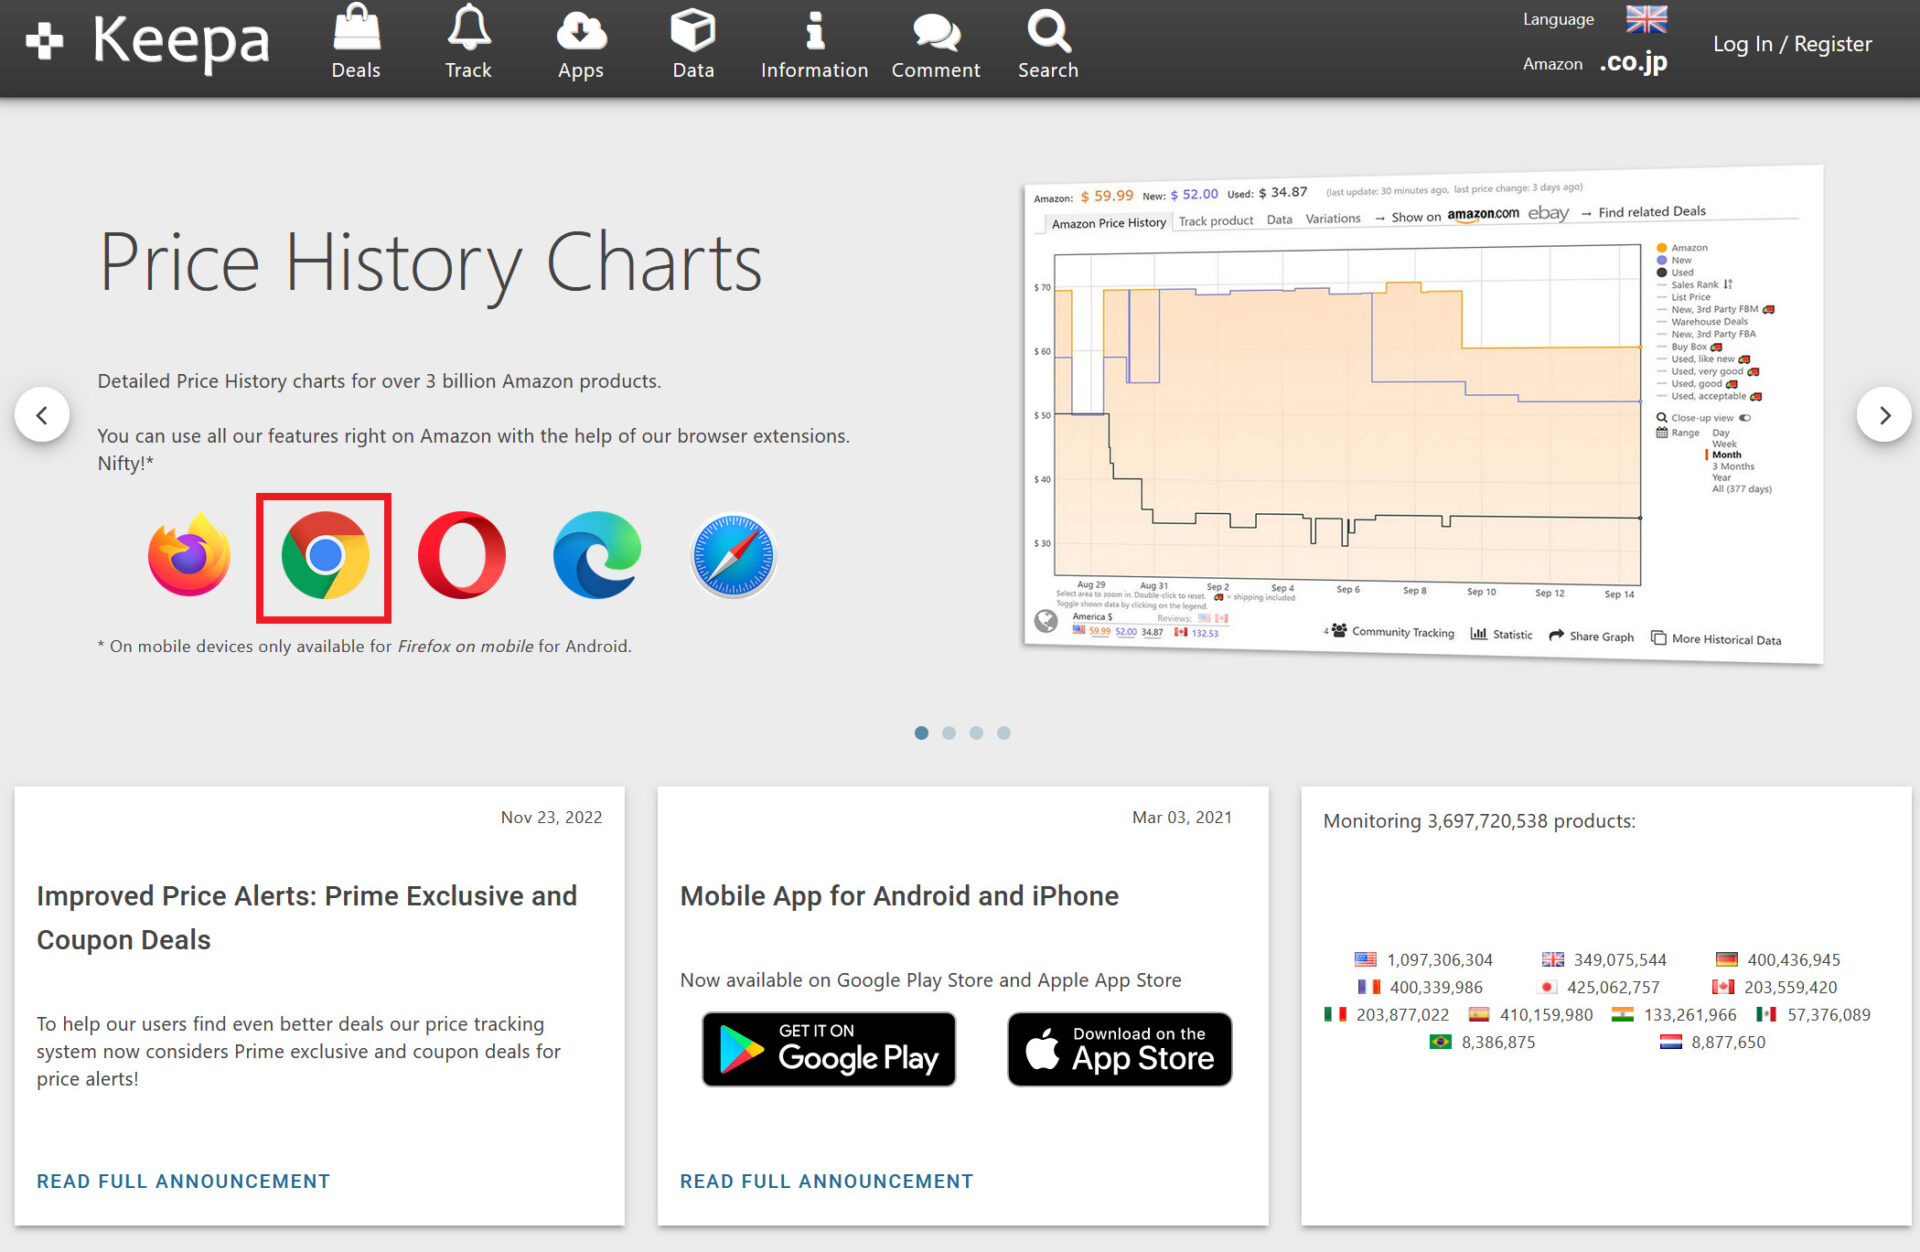
Task: Select the Safari browser extension icon
Action: pos(733,555)
